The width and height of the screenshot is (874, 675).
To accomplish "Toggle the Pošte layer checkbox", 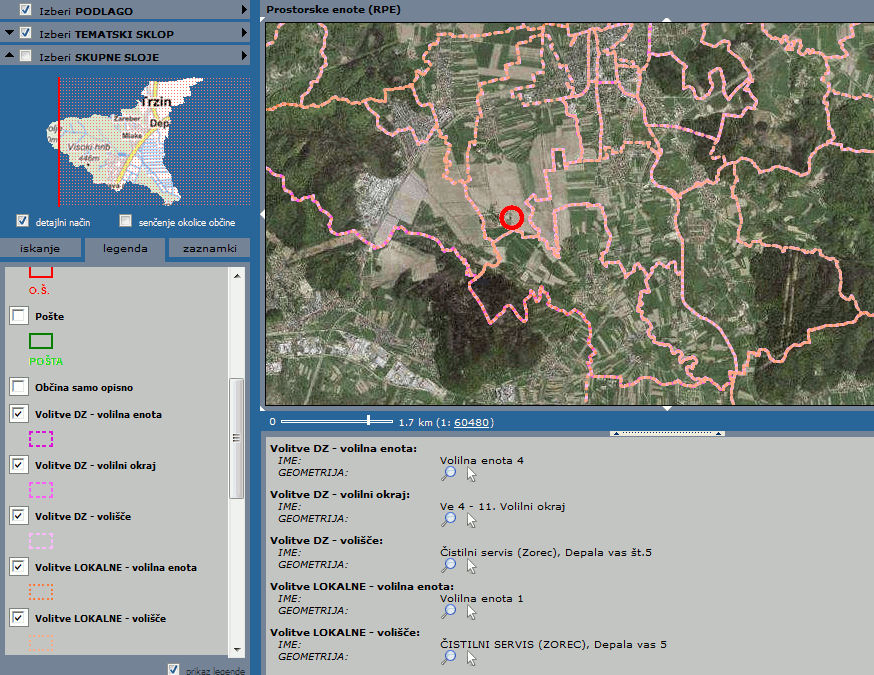I will click(x=19, y=316).
